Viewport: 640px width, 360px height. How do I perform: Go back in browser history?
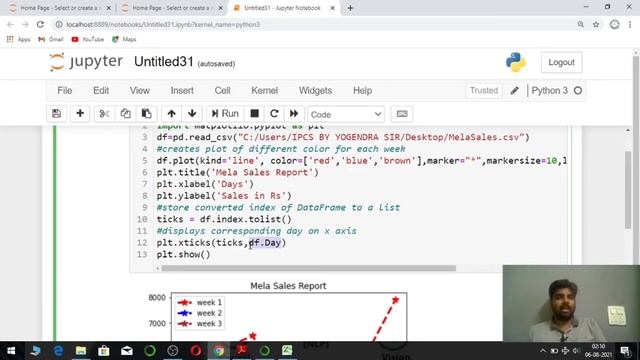(11, 24)
